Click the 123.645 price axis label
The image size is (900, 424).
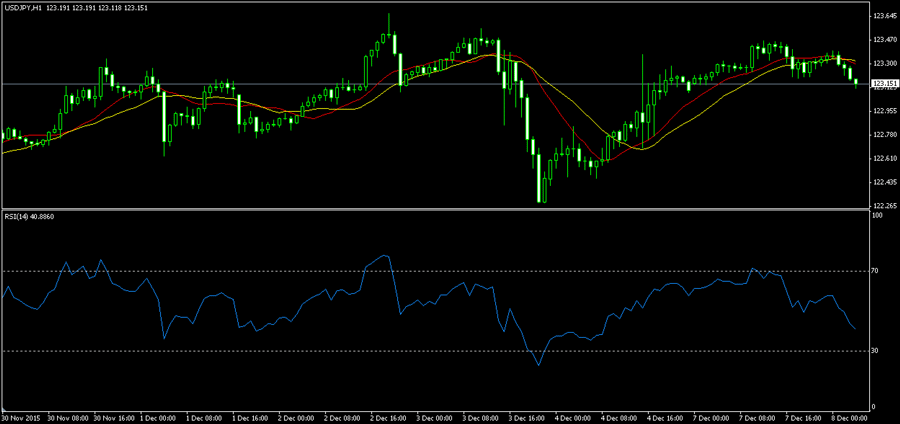[x=883, y=17]
